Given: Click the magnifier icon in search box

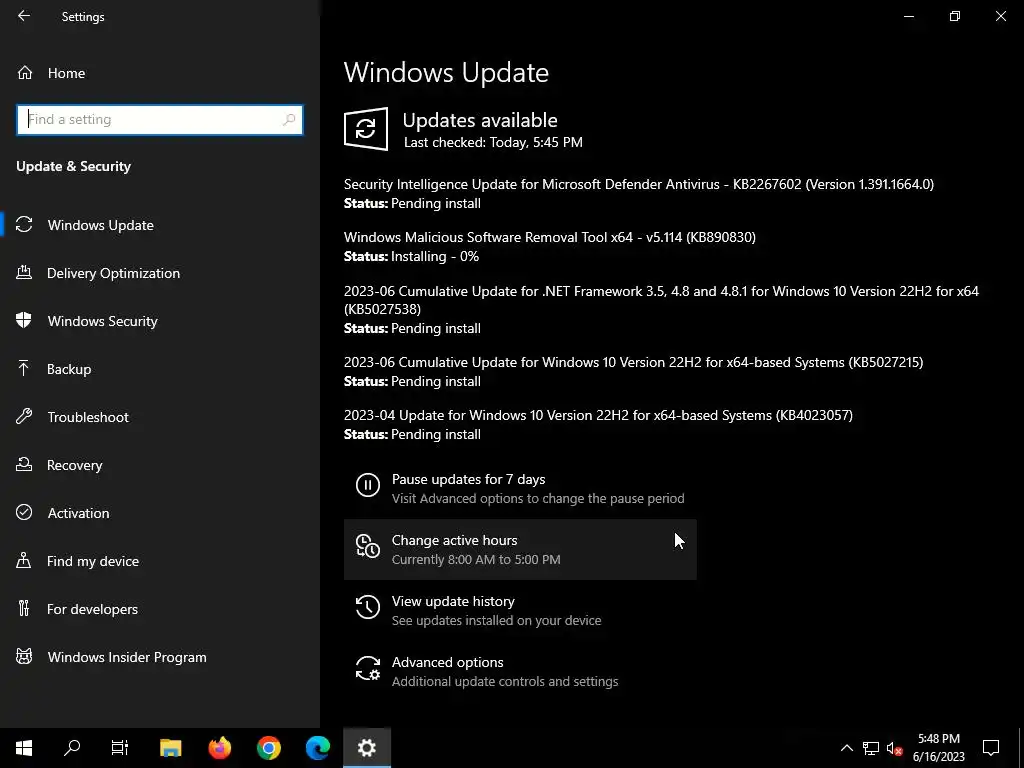Looking at the screenshot, I should point(289,120).
